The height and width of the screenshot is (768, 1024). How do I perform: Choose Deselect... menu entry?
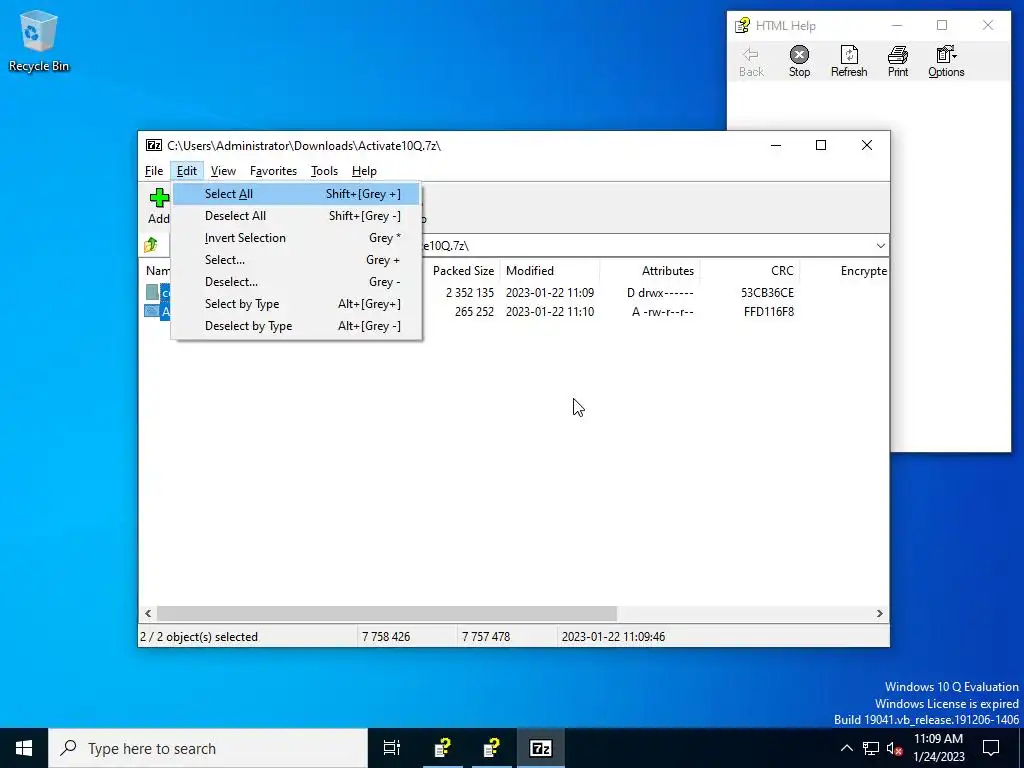click(x=296, y=282)
